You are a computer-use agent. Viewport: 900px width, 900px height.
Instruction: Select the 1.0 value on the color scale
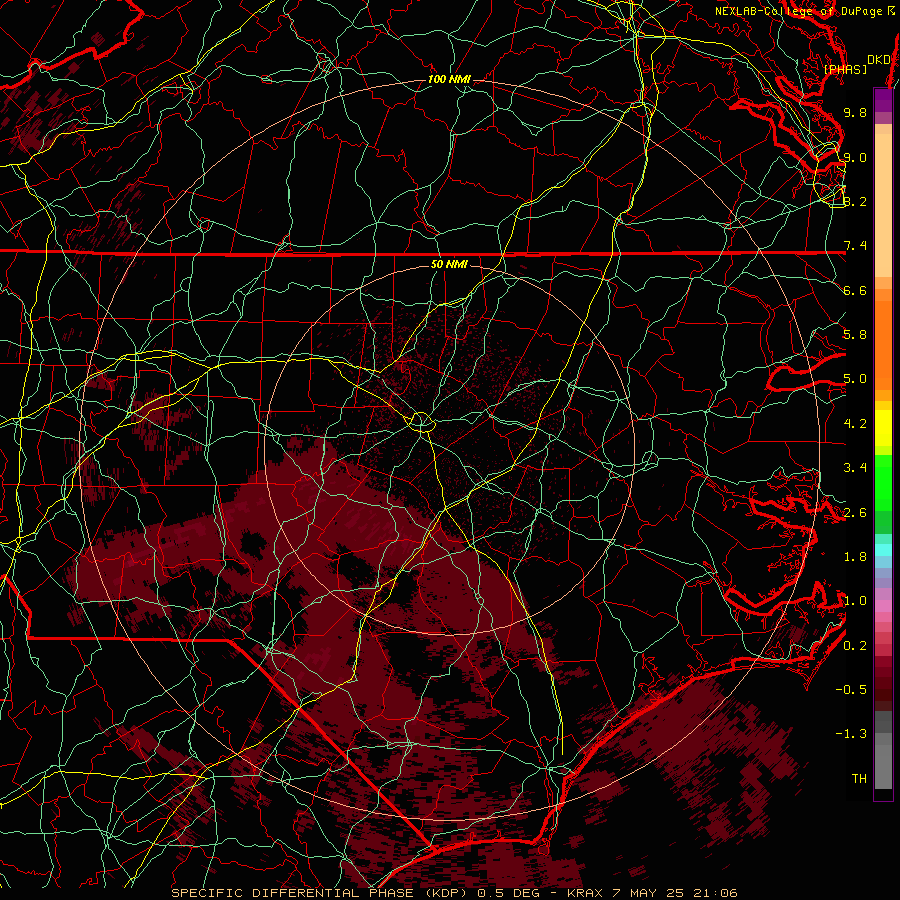[855, 601]
